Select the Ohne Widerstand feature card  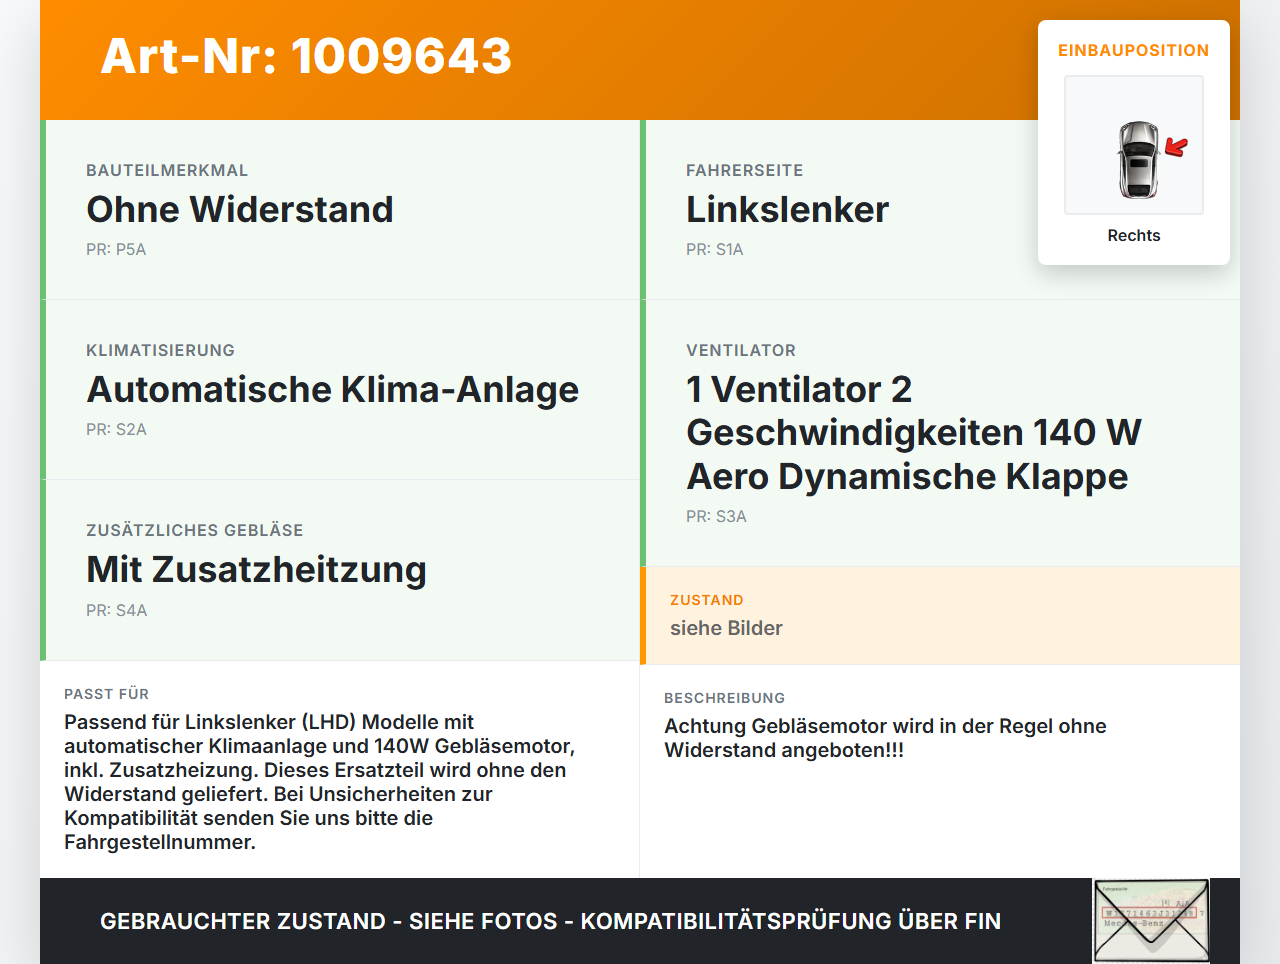click(340, 210)
